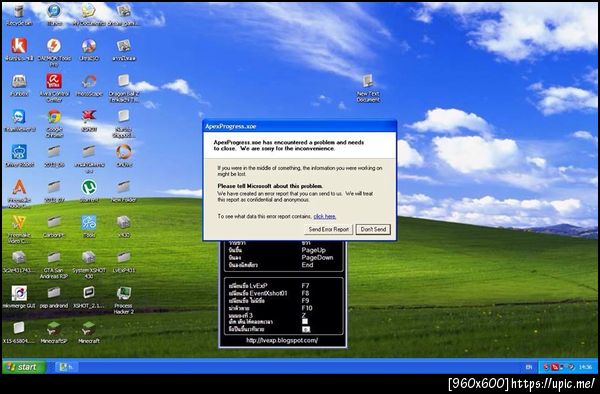Open the UltraISO desktop icon
Viewport: 600px width, 394px height.
tap(89, 50)
